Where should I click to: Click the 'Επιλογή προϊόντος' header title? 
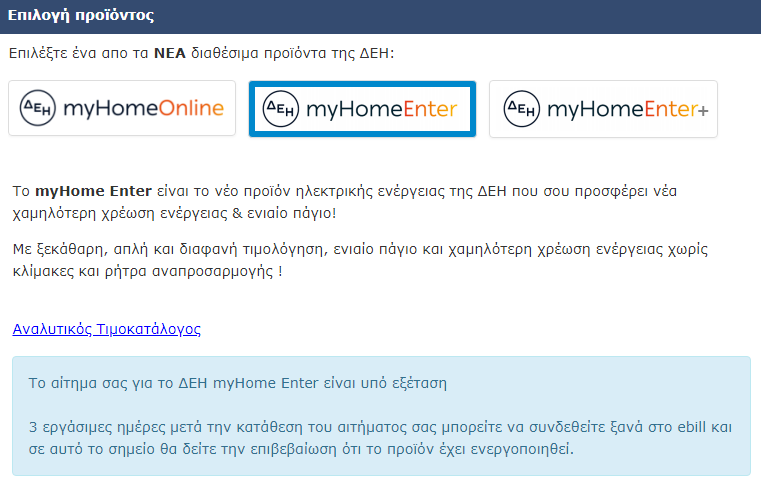(x=81, y=16)
